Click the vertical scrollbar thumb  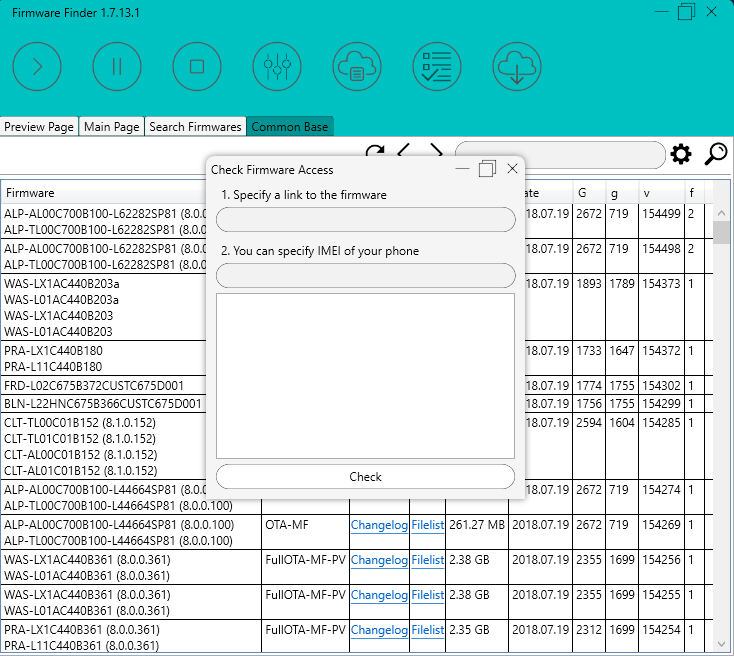click(x=721, y=233)
